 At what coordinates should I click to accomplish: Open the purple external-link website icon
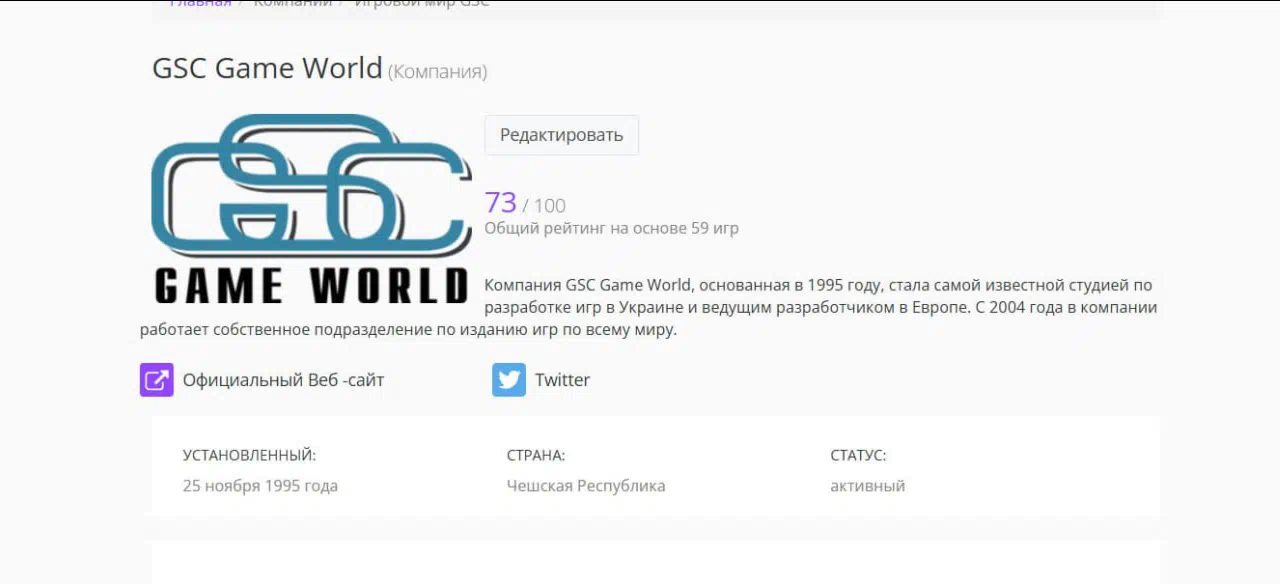[157, 380]
